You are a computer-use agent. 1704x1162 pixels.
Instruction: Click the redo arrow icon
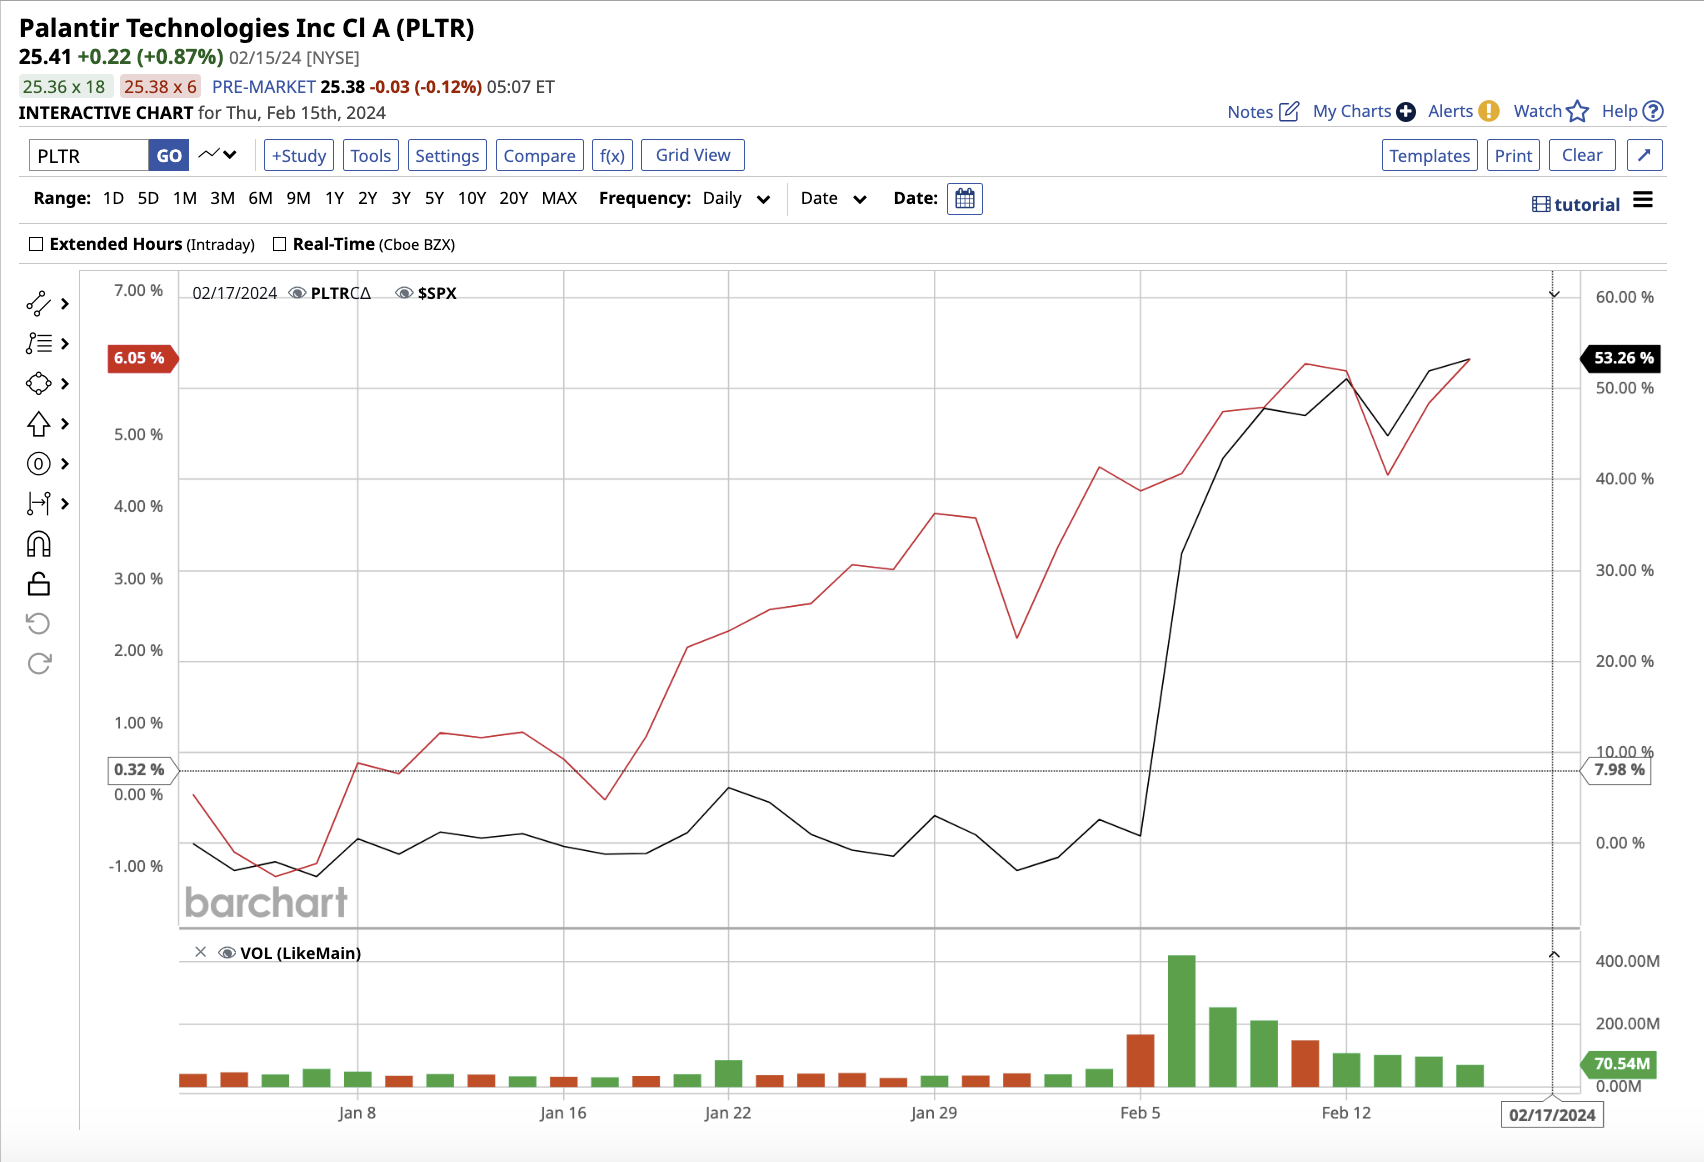point(38,664)
